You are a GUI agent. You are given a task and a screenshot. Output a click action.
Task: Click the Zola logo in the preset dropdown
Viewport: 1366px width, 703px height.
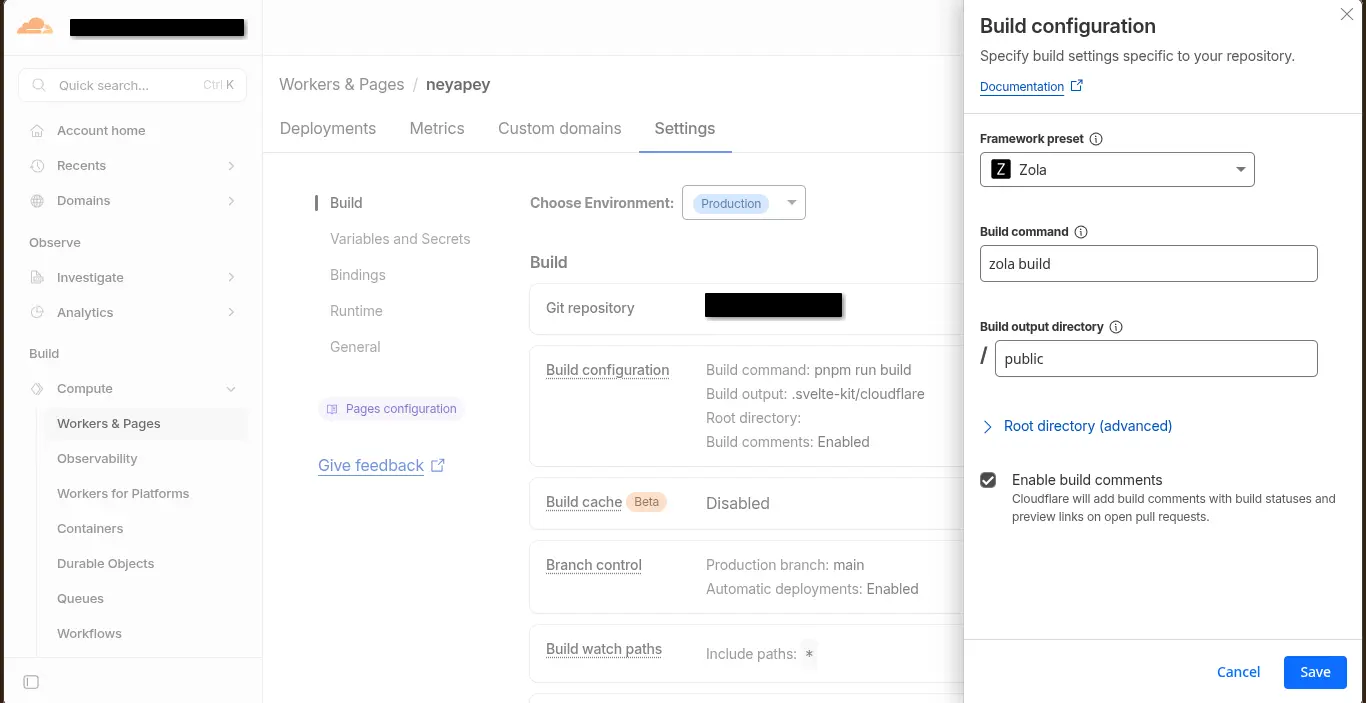[x=1000, y=170]
